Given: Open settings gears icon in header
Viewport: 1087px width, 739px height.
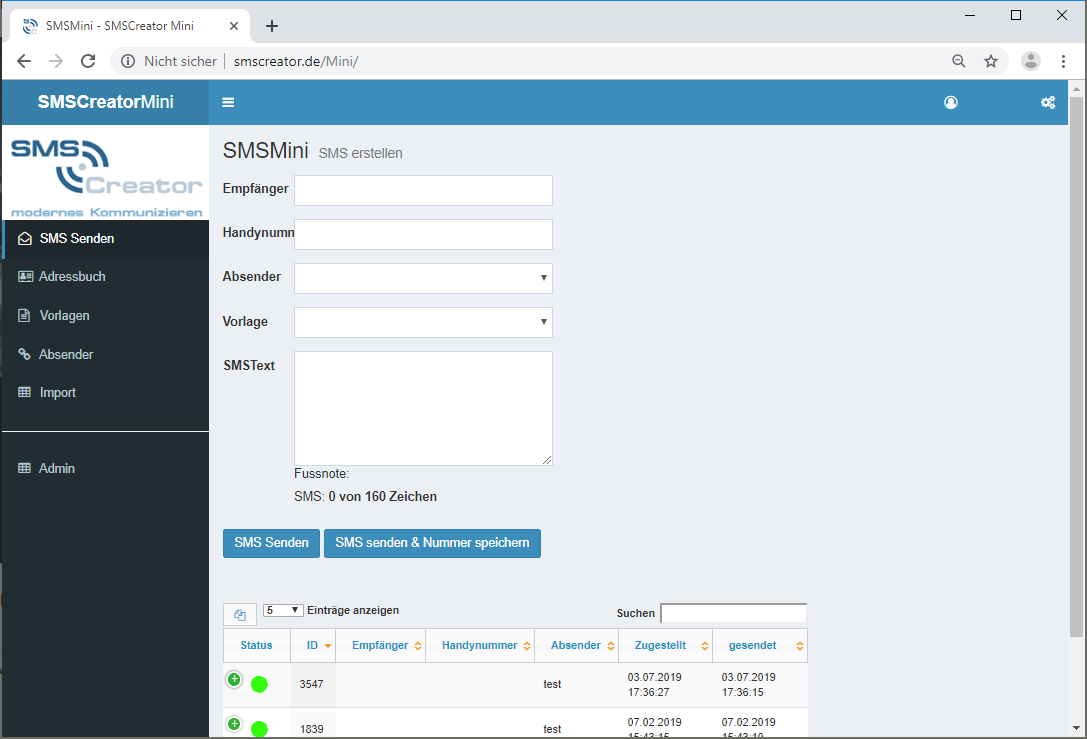Looking at the screenshot, I should coord(1048,103).
